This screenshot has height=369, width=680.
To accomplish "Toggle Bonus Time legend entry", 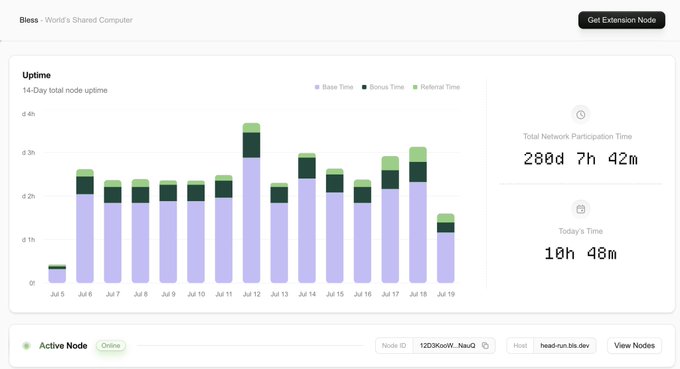I will click(x=383, y=87).
